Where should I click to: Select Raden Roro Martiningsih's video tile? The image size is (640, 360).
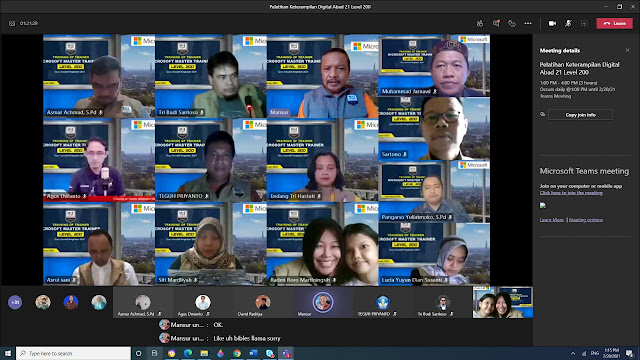tap(323, 244)
